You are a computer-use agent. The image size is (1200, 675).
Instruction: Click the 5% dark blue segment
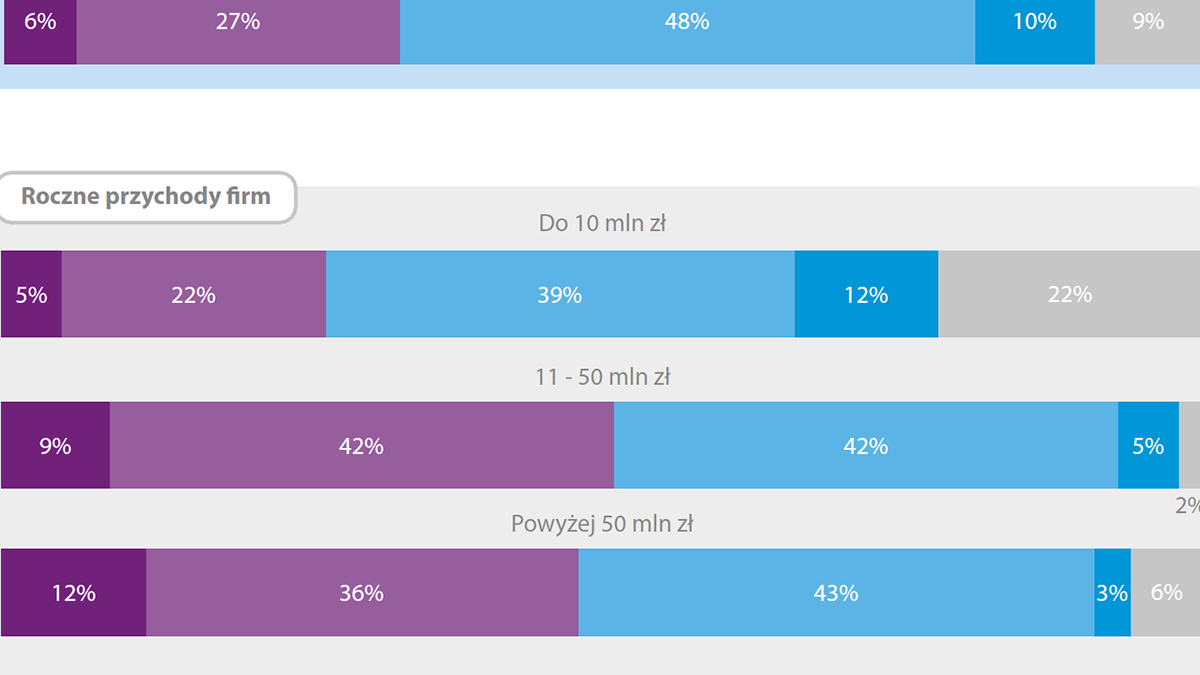click(1148, 446)
